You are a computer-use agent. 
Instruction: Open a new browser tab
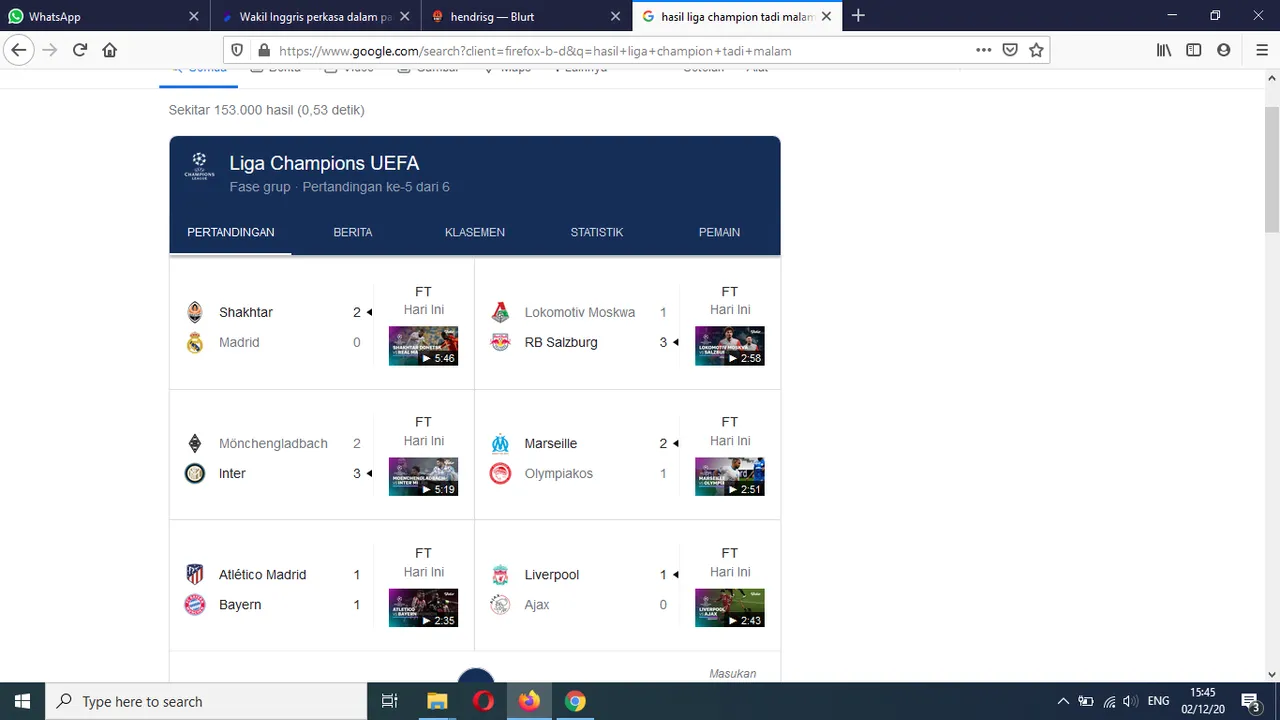pyautogui.click(x=858, y=16)
